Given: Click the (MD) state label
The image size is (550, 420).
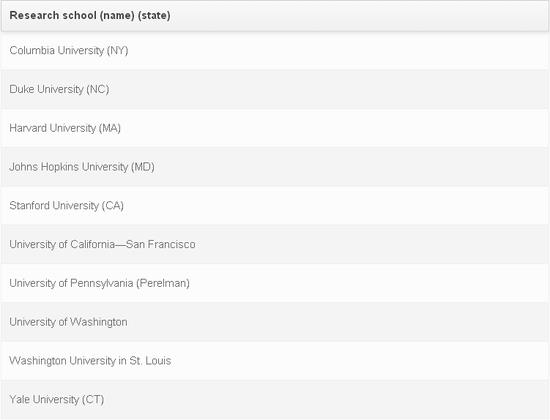Looking at the screenshot, I should pyautogui.click(x=142, y=167).
